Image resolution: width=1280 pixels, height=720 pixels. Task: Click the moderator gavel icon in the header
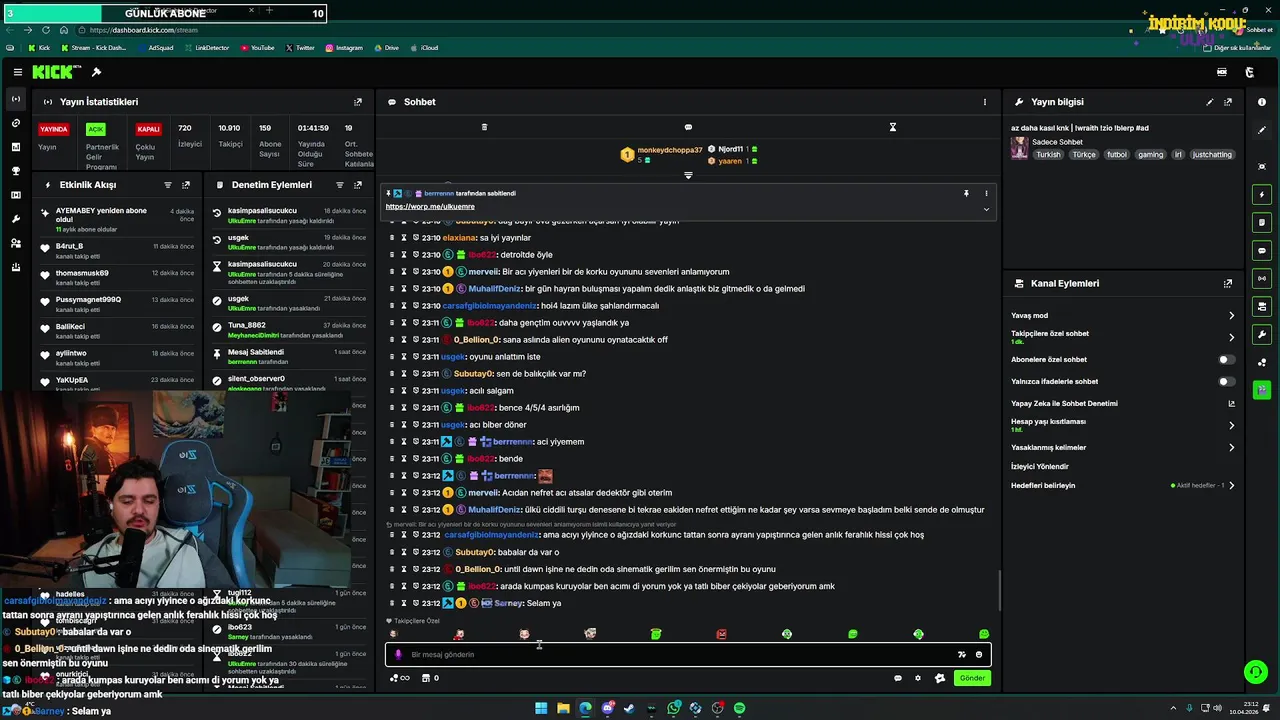pos(96,72)
